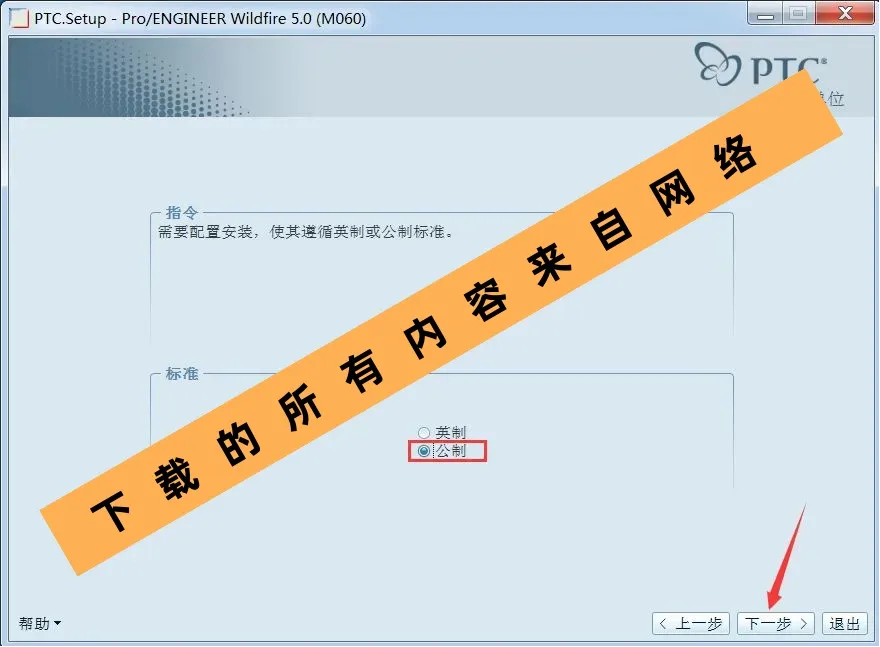Click 退出 to exit setup
Viewport: 880px width, 647px height.
[845, 623]
